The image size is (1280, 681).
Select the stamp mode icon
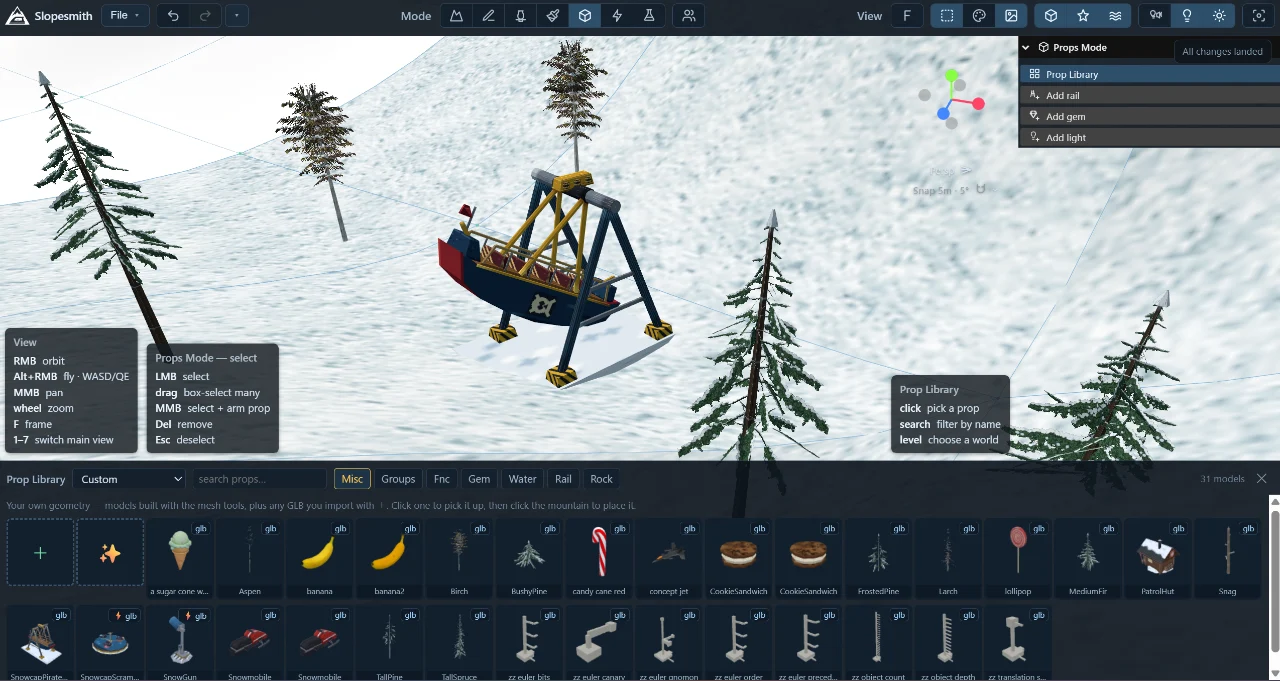[521, 16]
